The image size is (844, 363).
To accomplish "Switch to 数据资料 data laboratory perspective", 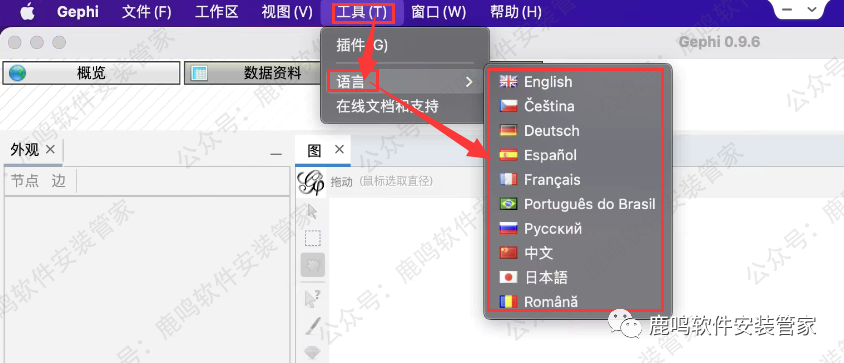I will tap(253, 73).
